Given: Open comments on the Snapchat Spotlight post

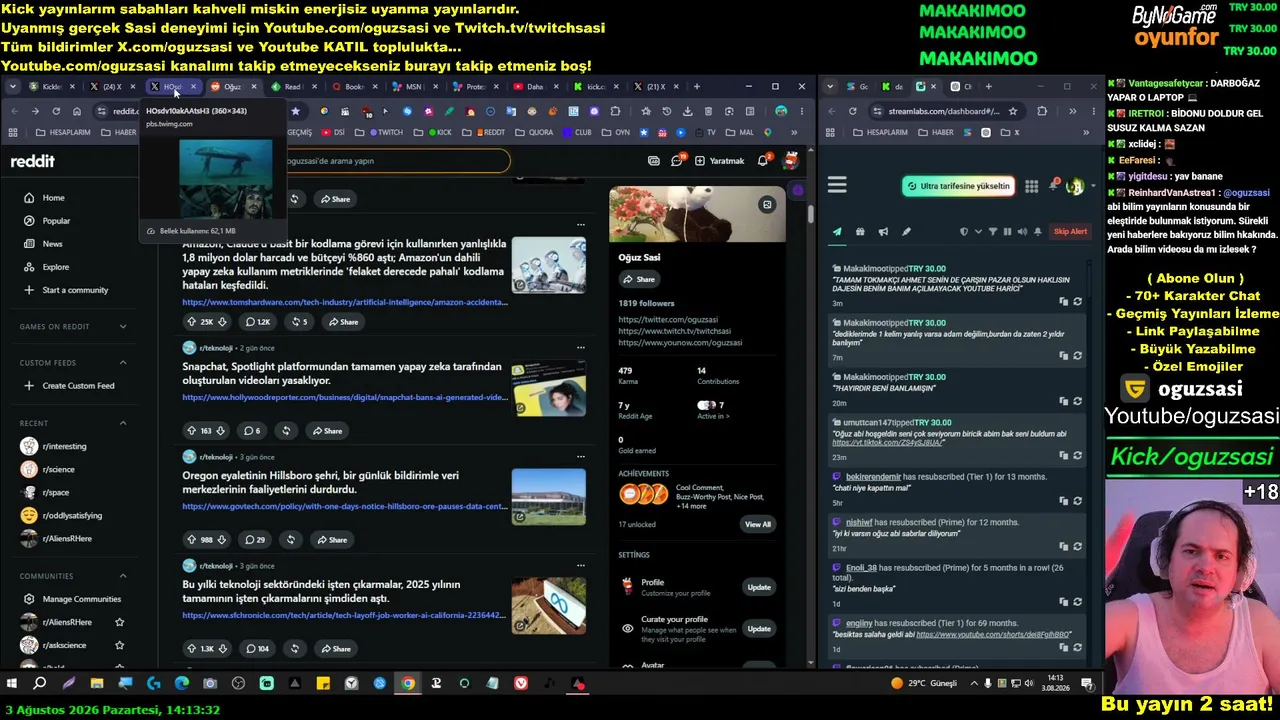Looking at the screenshot, I should [252, 431].
